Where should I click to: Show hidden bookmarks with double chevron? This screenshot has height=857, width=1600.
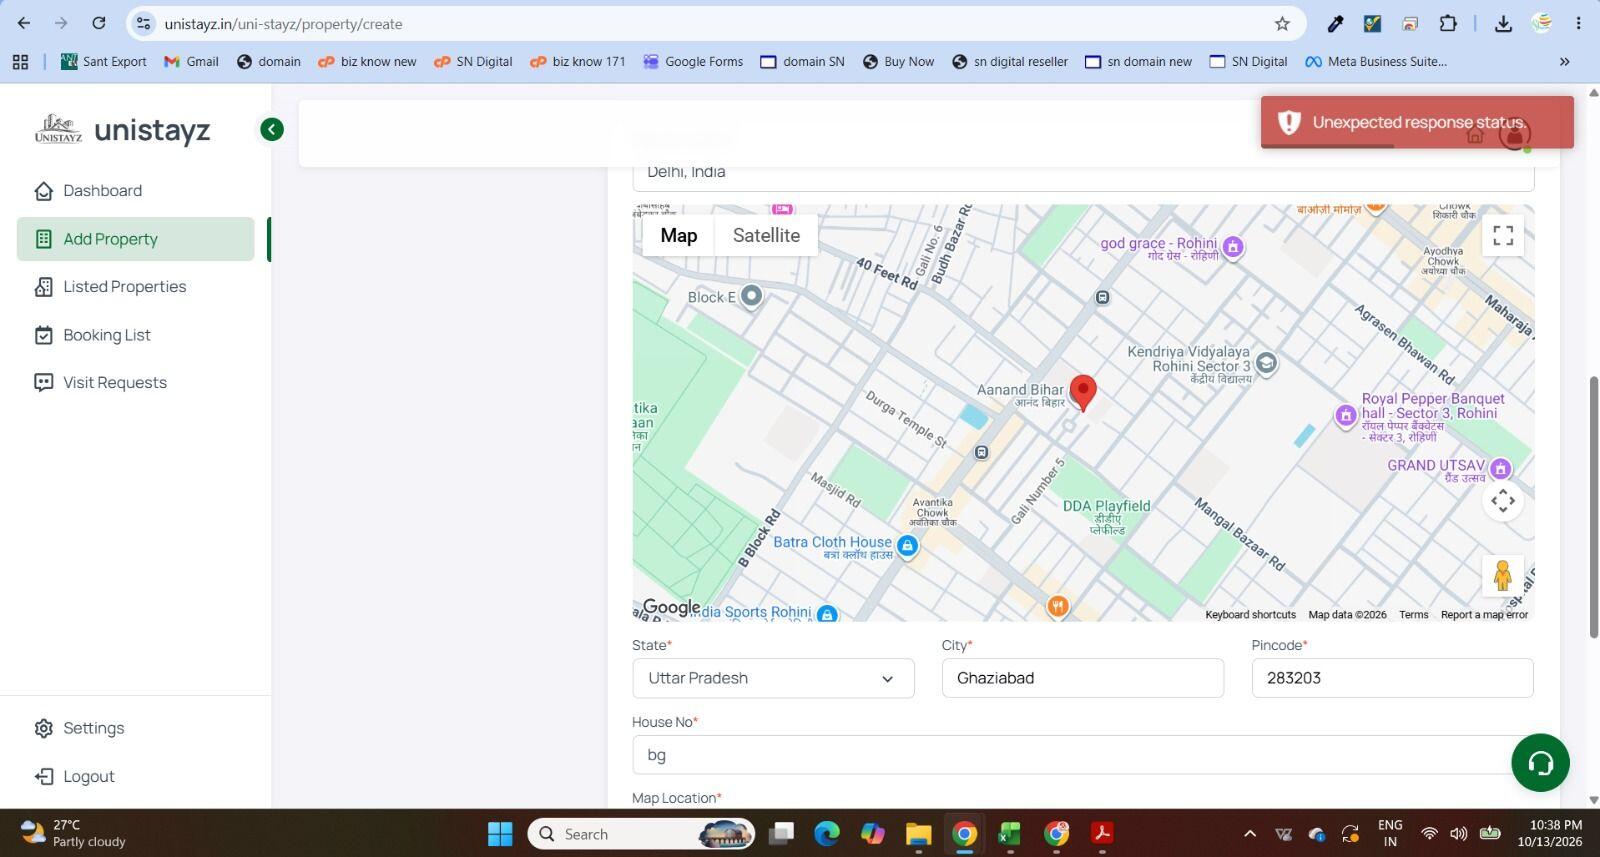1564,62
